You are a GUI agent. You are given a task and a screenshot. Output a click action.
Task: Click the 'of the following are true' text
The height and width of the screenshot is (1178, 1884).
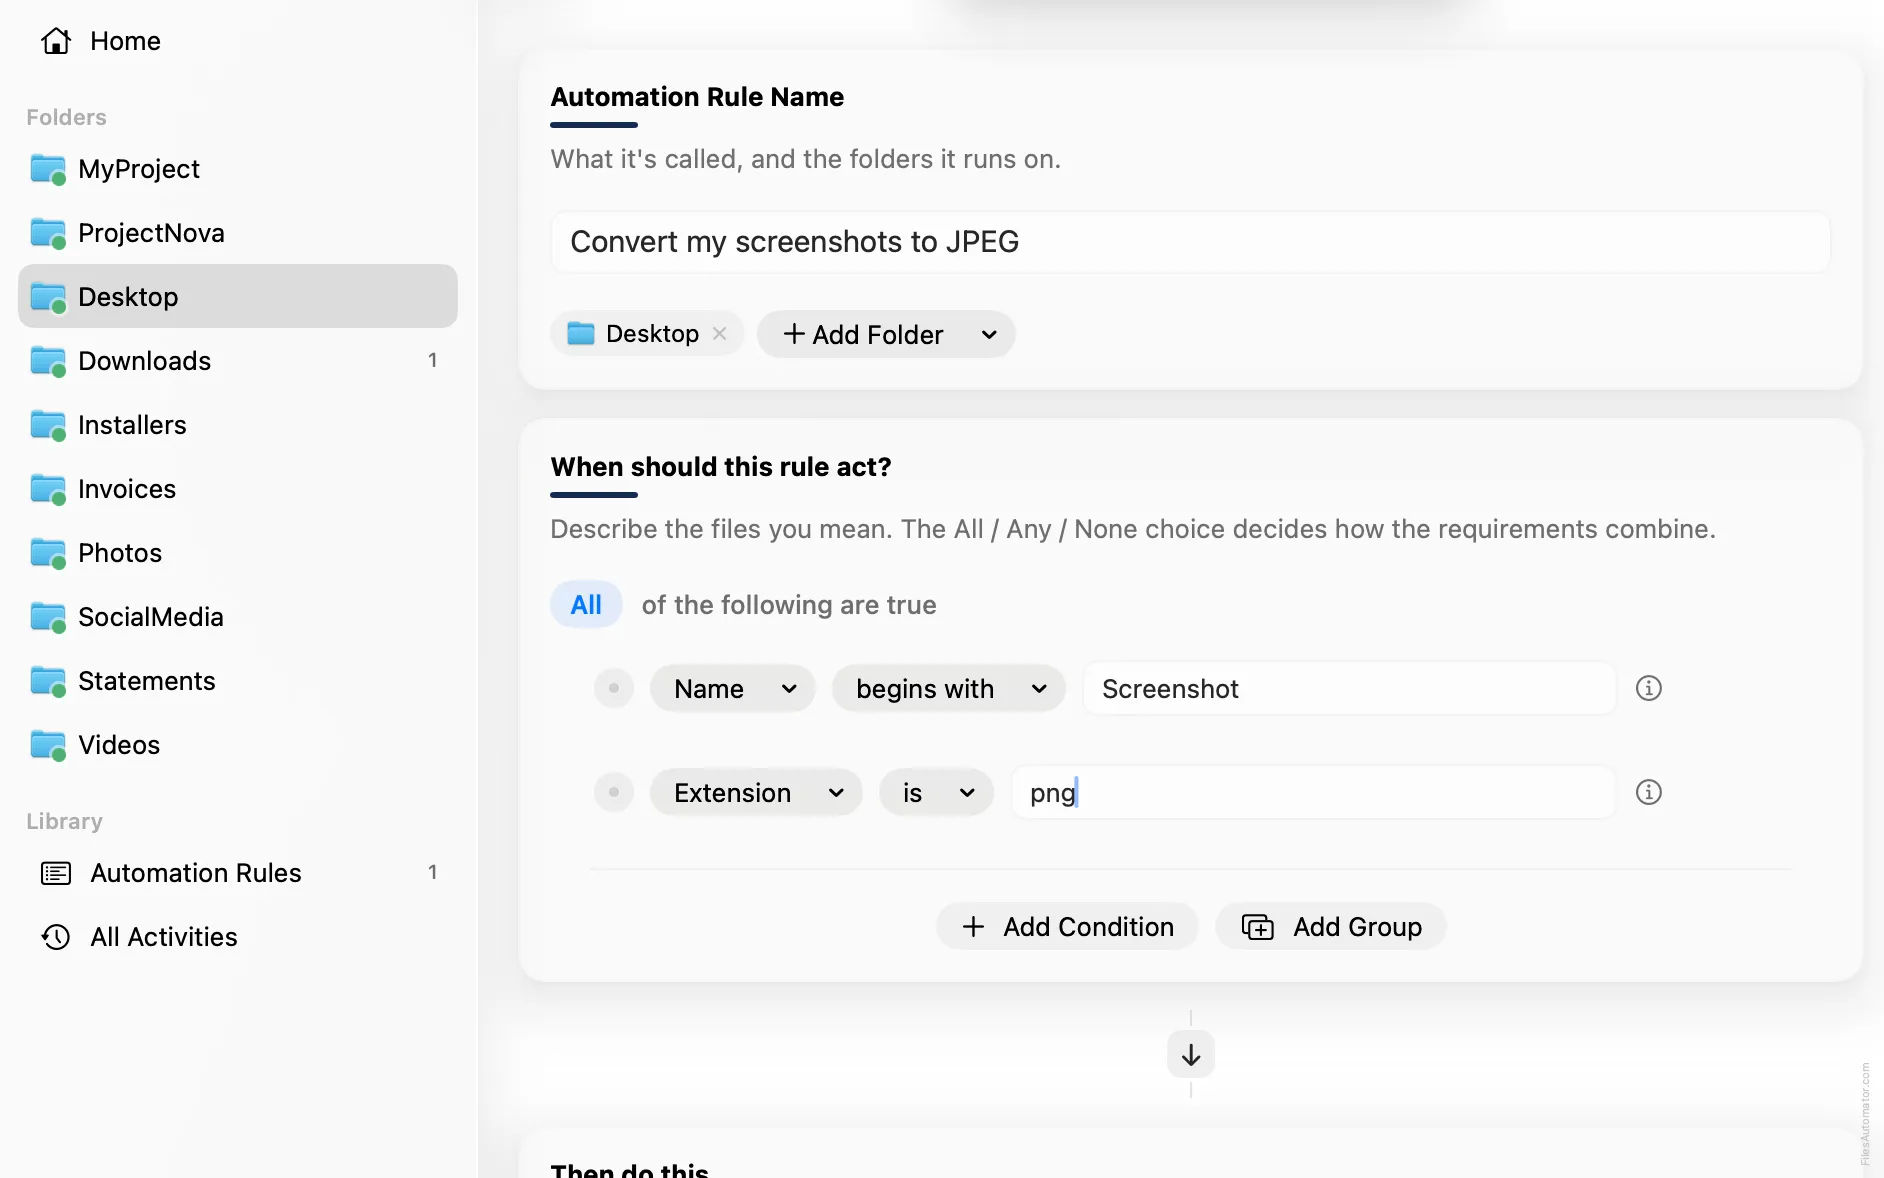point(789,605)
